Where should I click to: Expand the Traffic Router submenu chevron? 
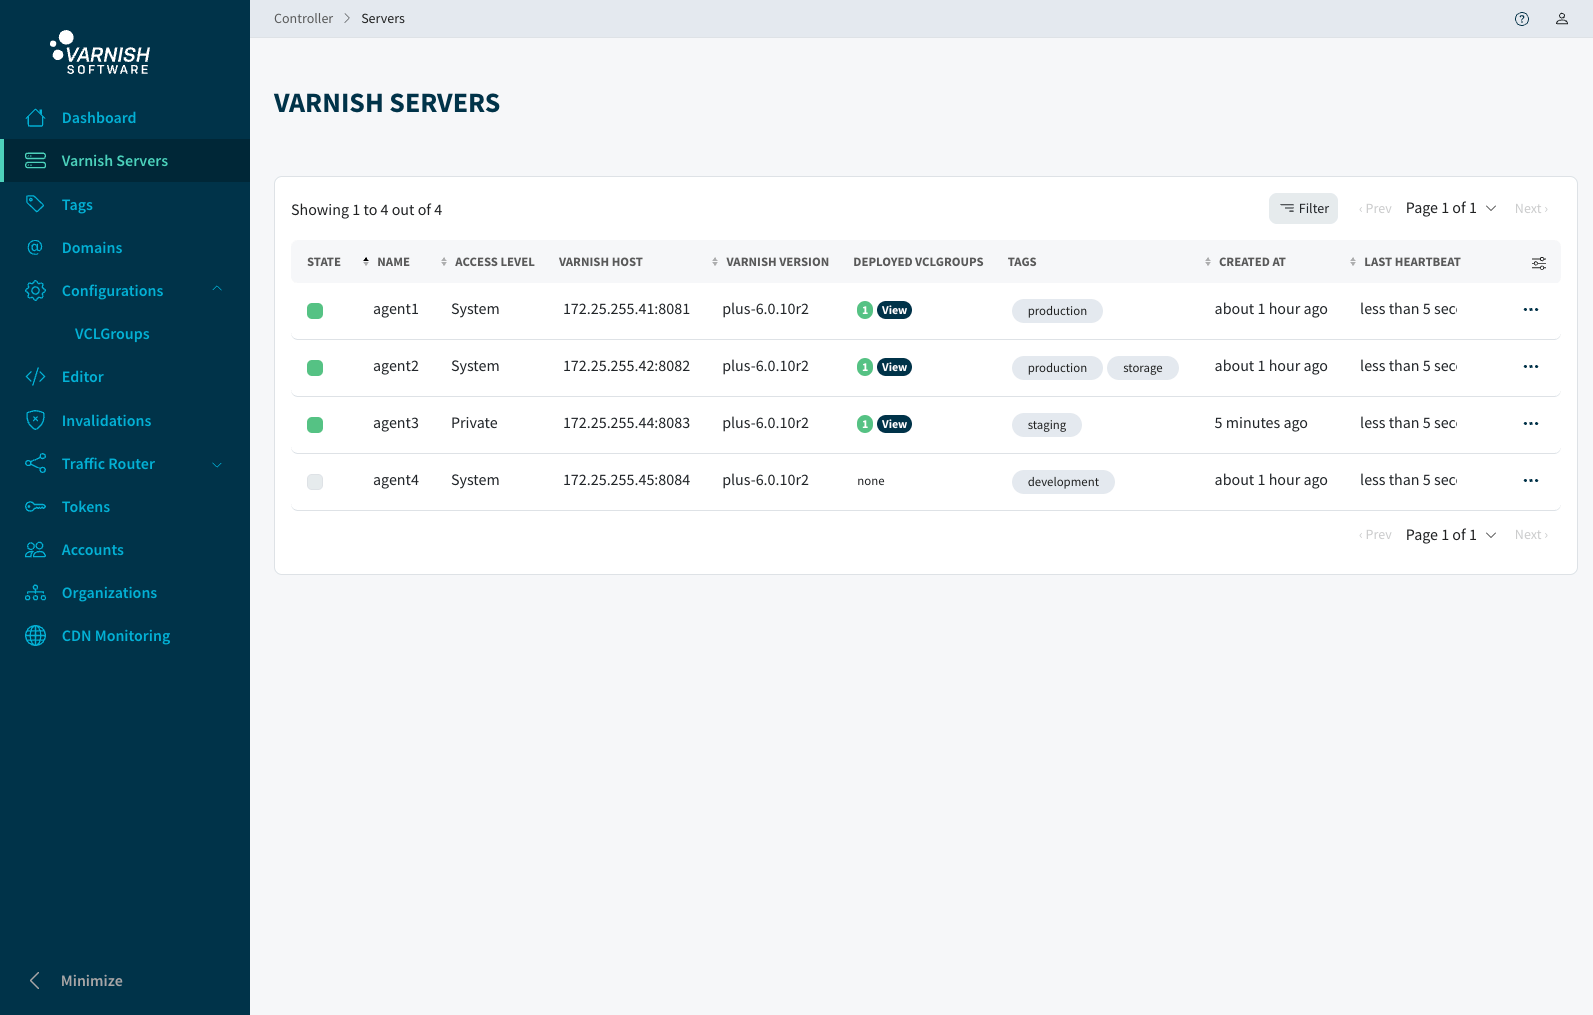(x=217, y=464)
